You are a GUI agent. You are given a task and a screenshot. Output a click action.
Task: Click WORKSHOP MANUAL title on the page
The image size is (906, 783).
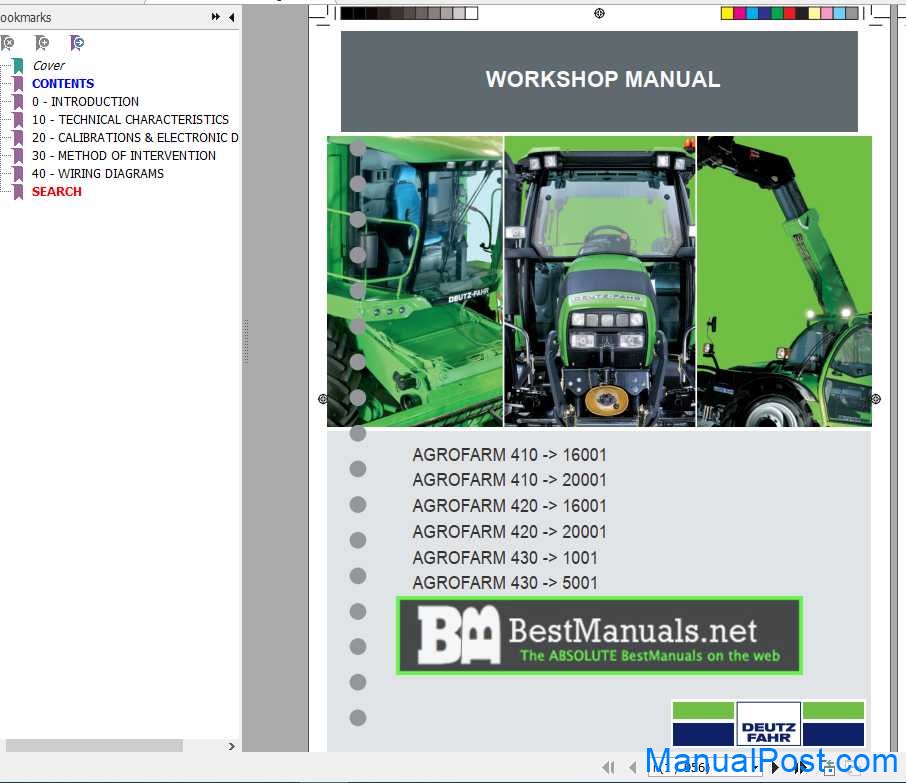(x=603, y=79)
